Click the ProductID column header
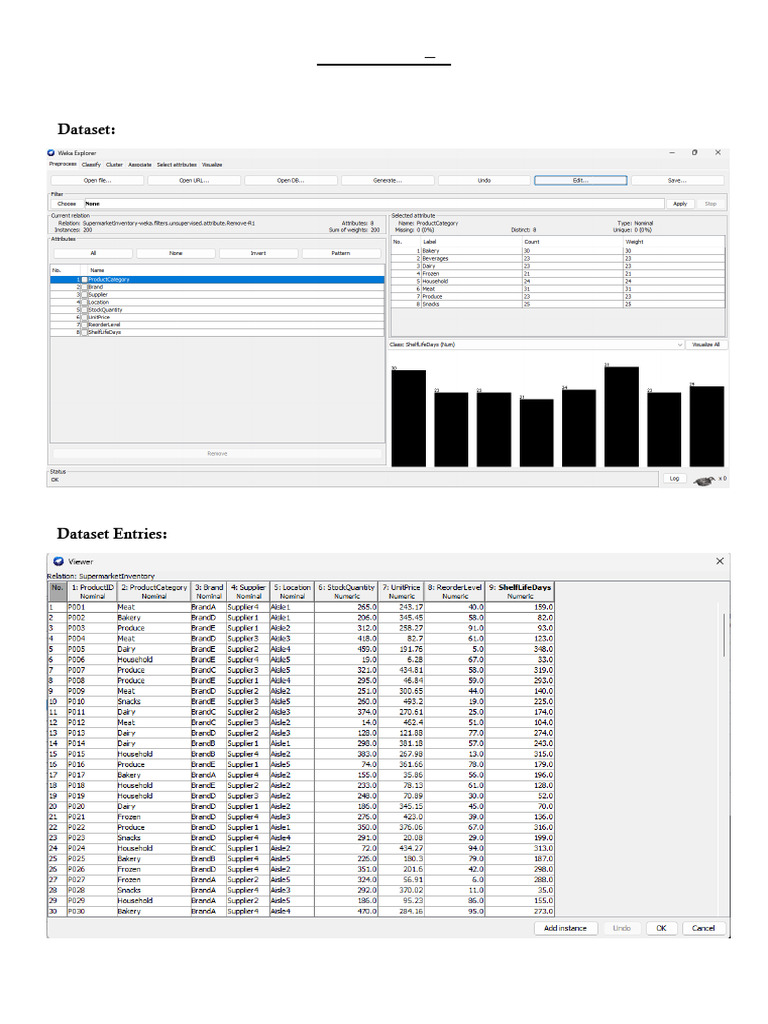Screen dimensions: 768x1024 coord(92,592)
